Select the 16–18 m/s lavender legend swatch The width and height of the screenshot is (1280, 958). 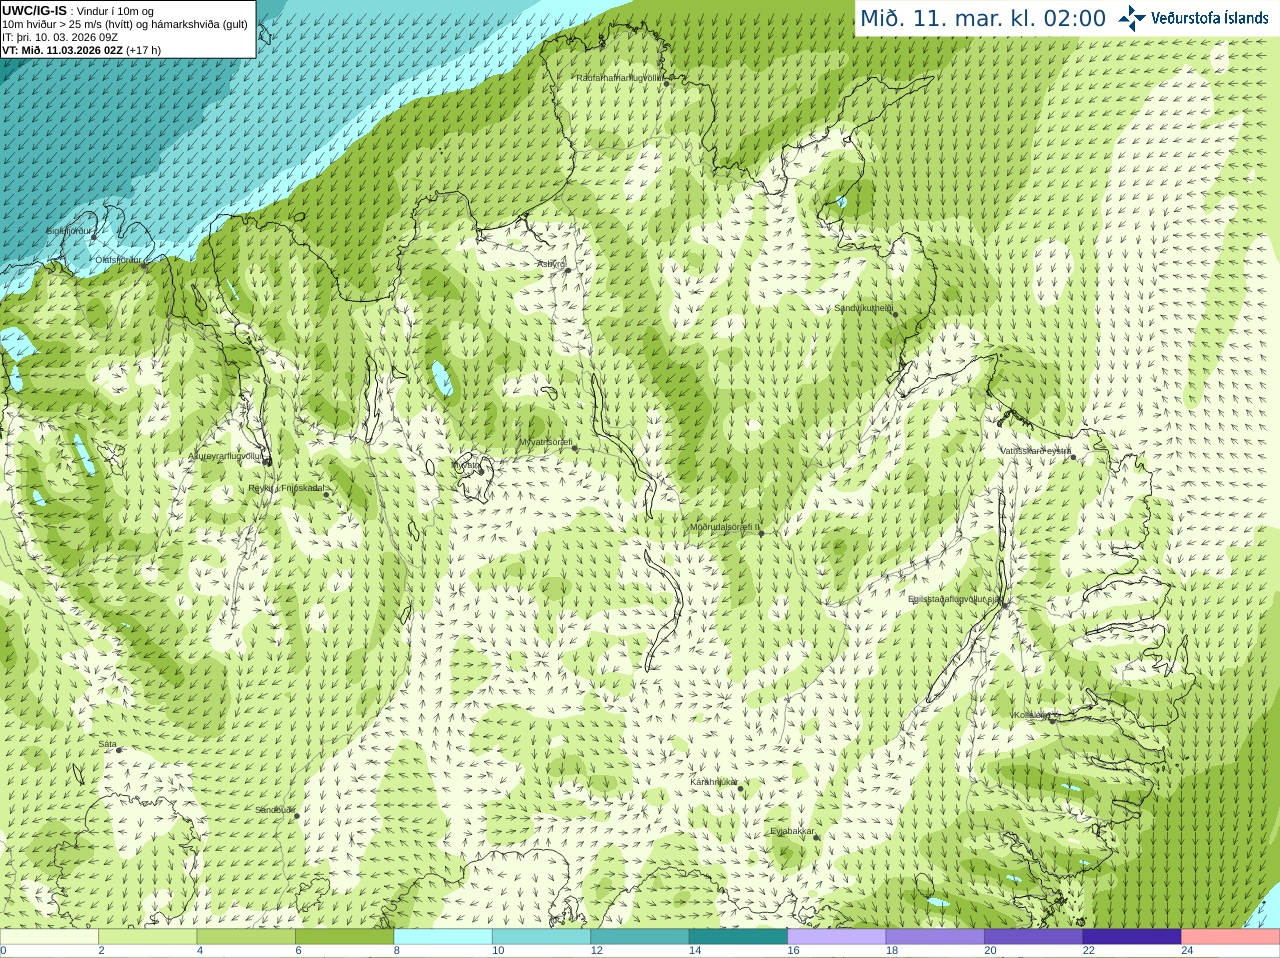[x=837, y=937]
